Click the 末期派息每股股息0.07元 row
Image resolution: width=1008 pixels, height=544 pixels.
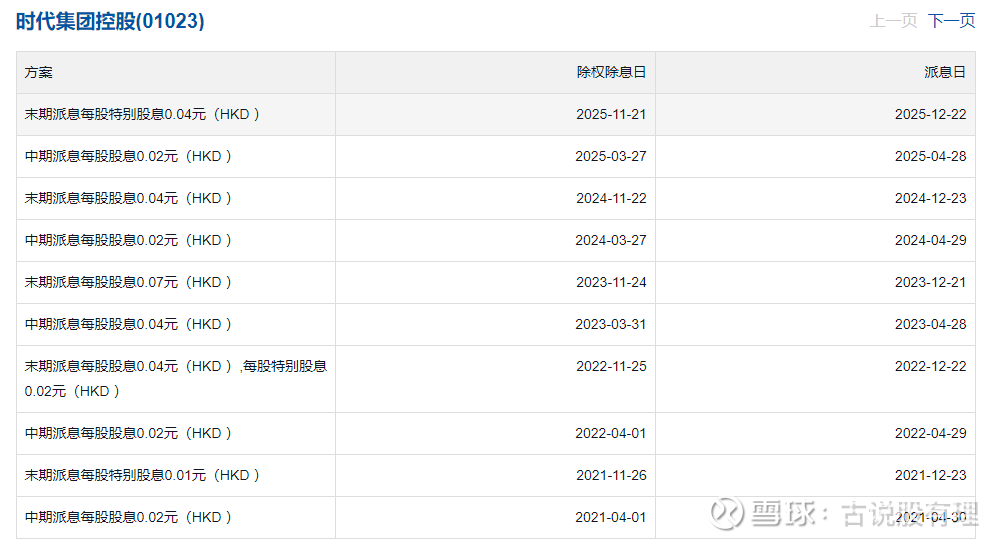click(128, 283)
